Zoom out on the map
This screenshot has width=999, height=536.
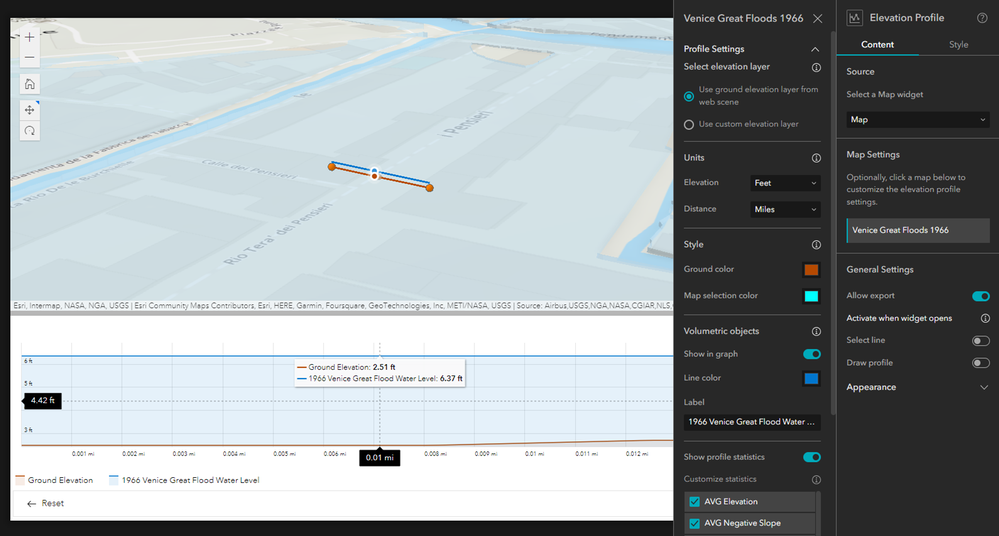29,57
